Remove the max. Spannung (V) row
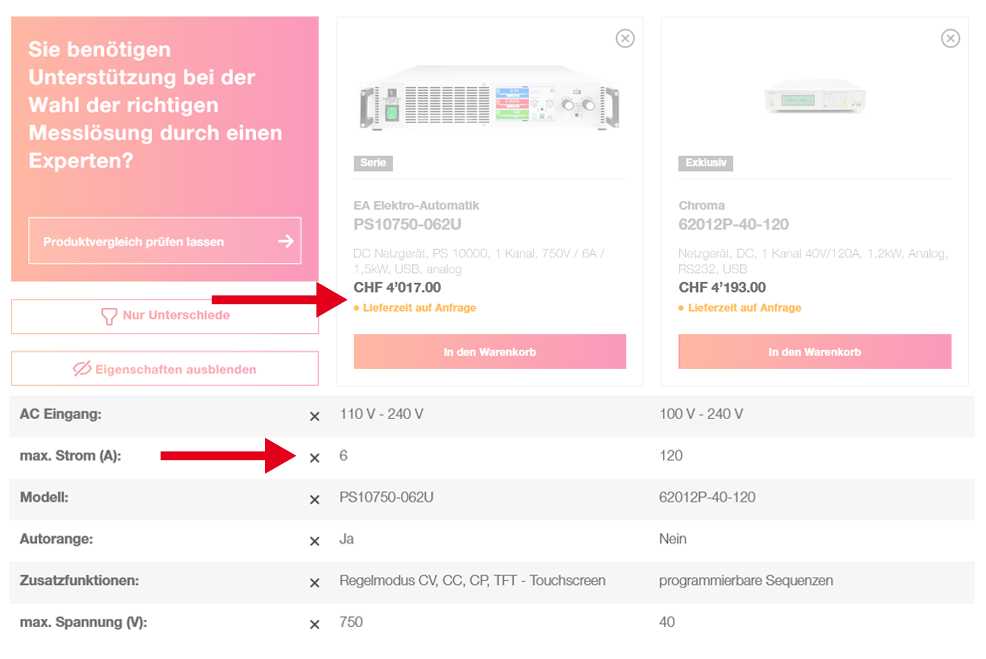This screenshot has height=659, width=986. click(314, 624)
